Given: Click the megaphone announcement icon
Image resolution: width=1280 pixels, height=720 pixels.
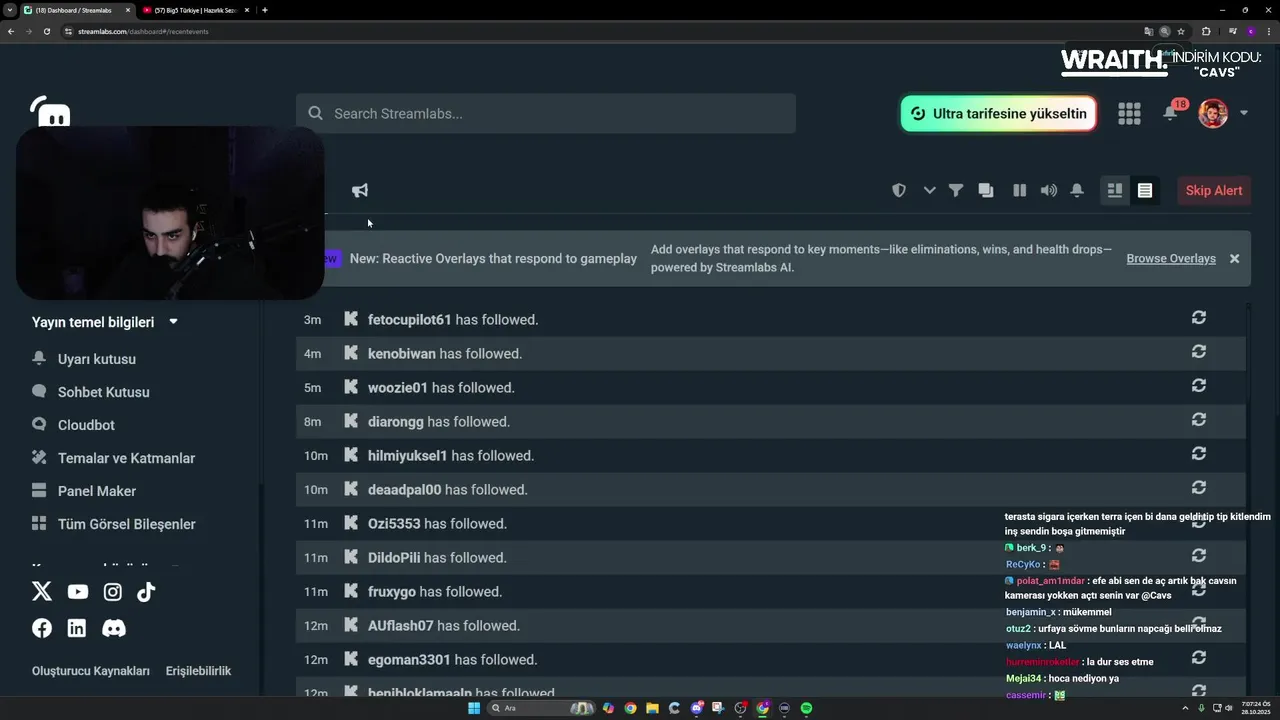Looking at the screenshot, I should [x=360, y=190].
